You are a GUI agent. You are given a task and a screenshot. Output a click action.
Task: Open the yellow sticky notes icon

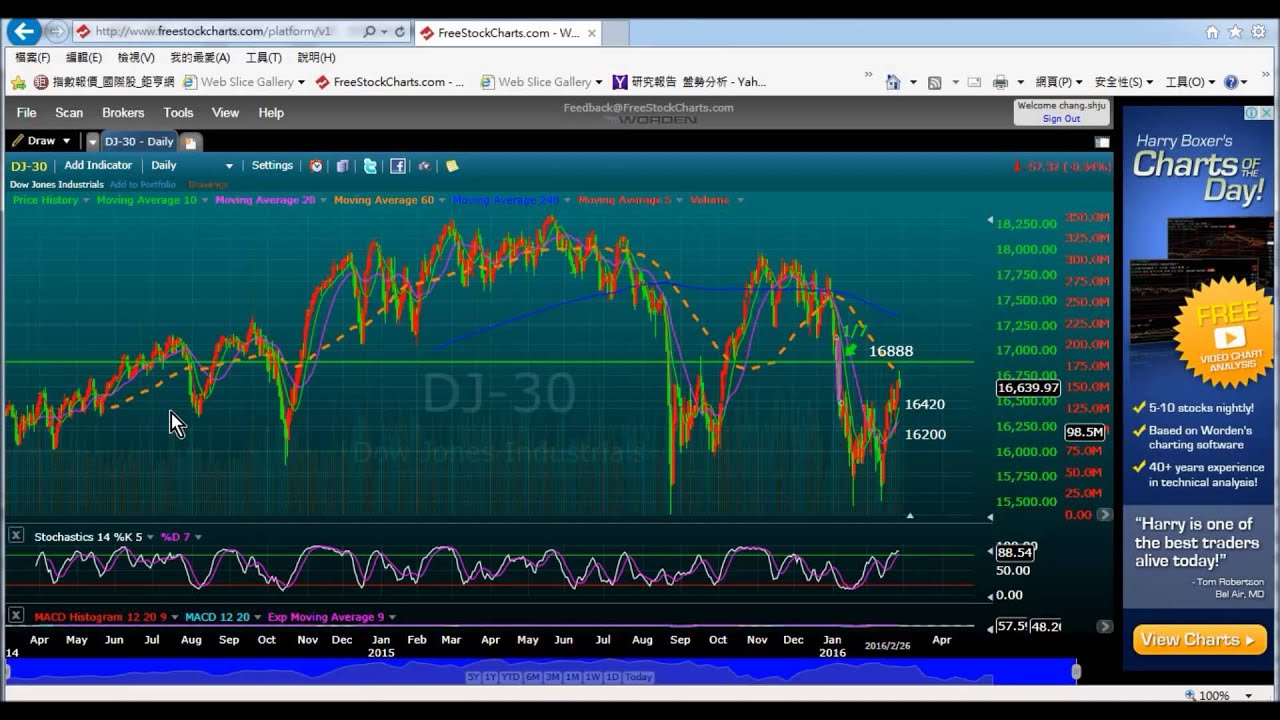(452, 166)
